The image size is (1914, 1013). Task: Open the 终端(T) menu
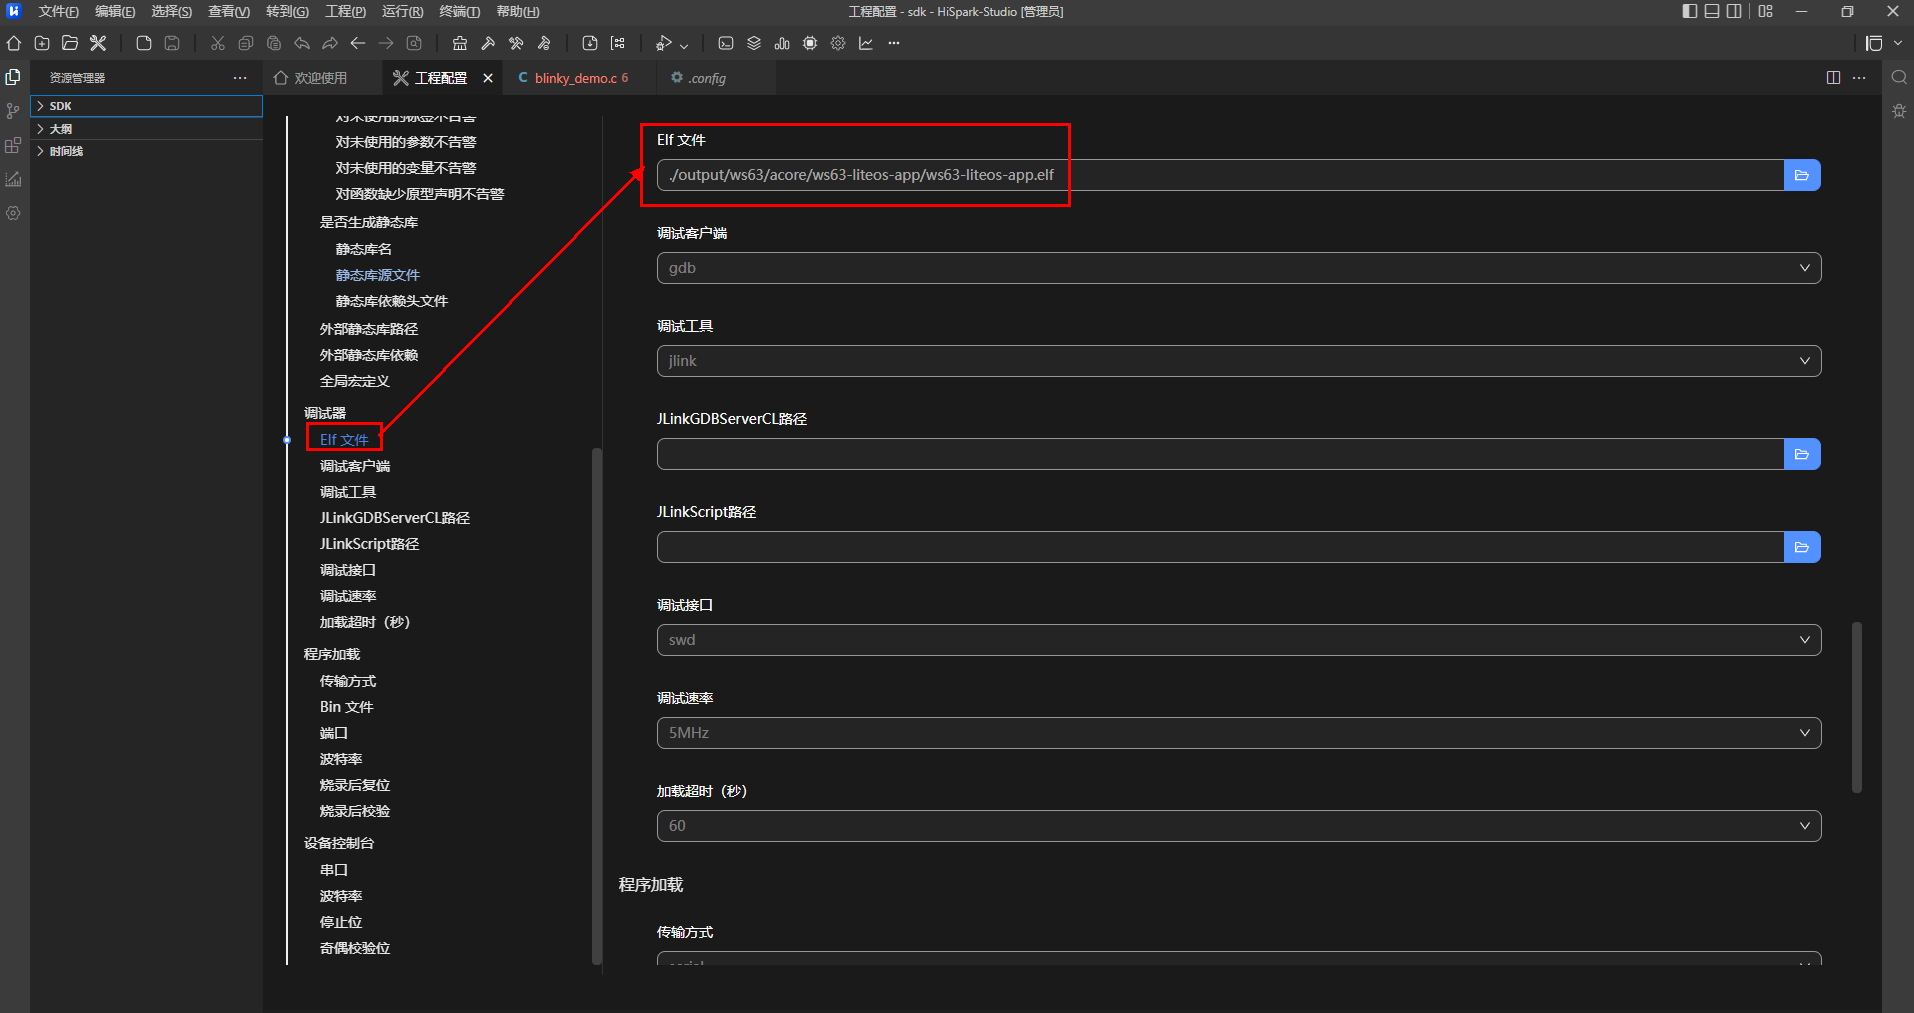pos(459,11)
